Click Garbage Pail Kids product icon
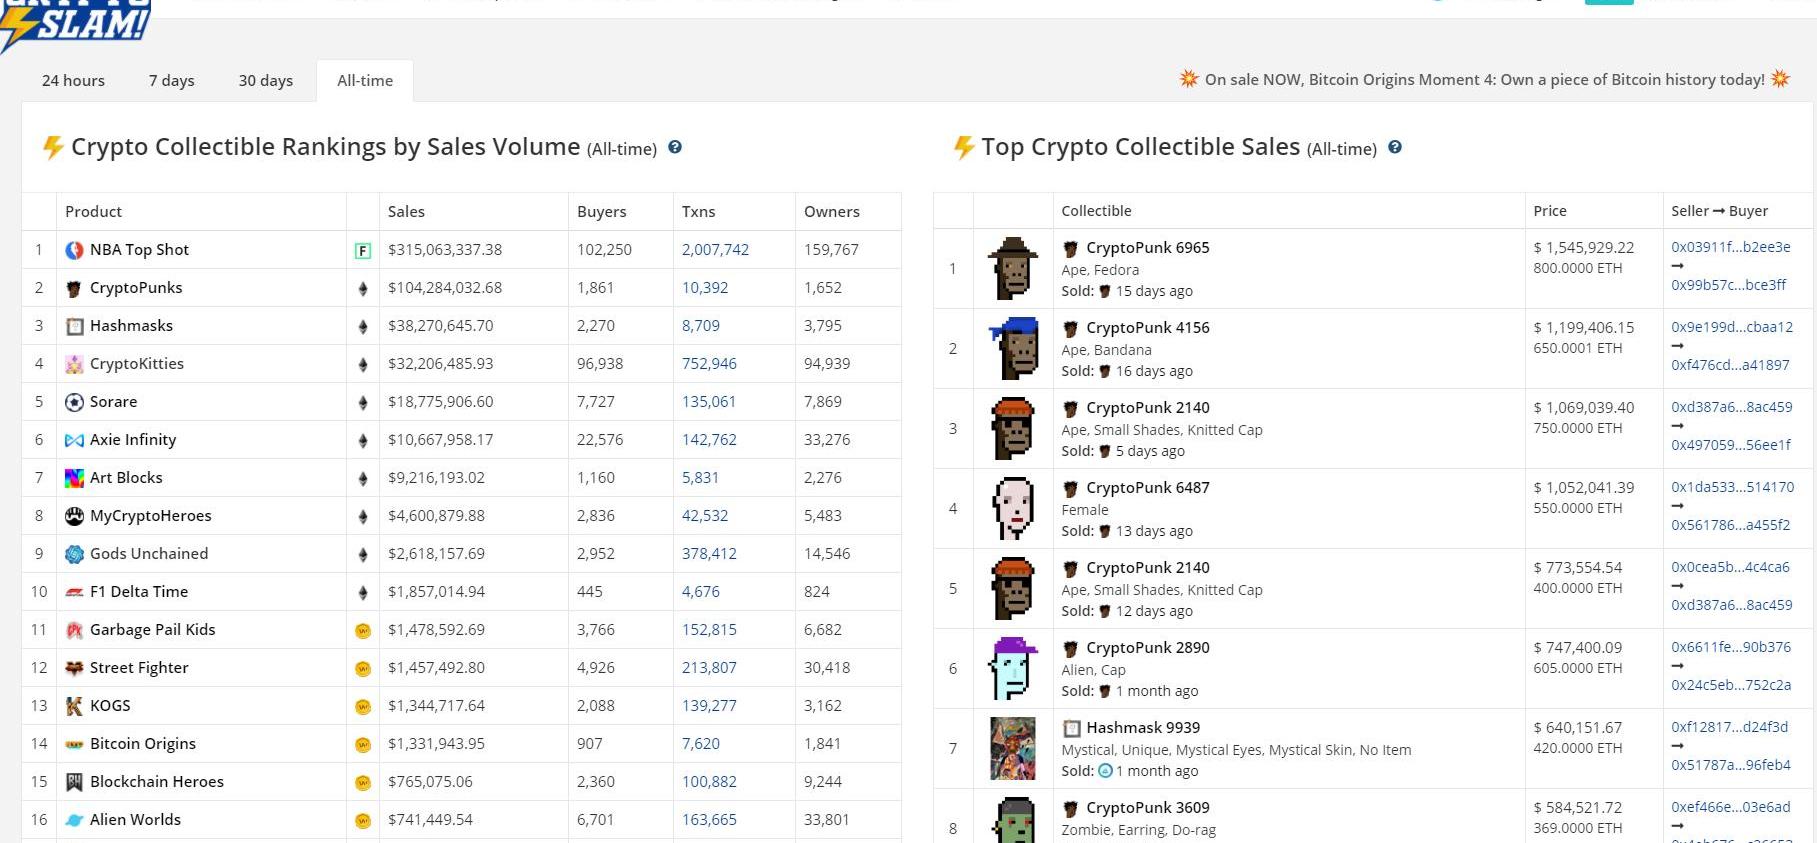The image size is (1817, 843). (74, 630)
